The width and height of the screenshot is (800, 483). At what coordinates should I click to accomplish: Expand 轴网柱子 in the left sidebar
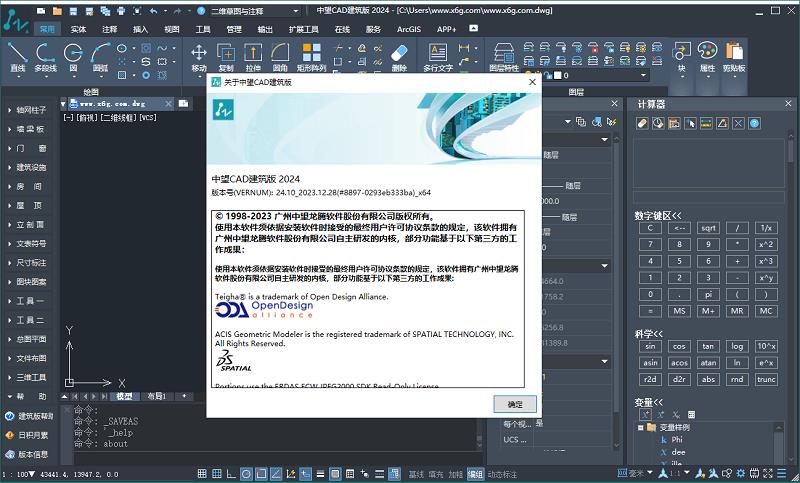tap(27, 110)
